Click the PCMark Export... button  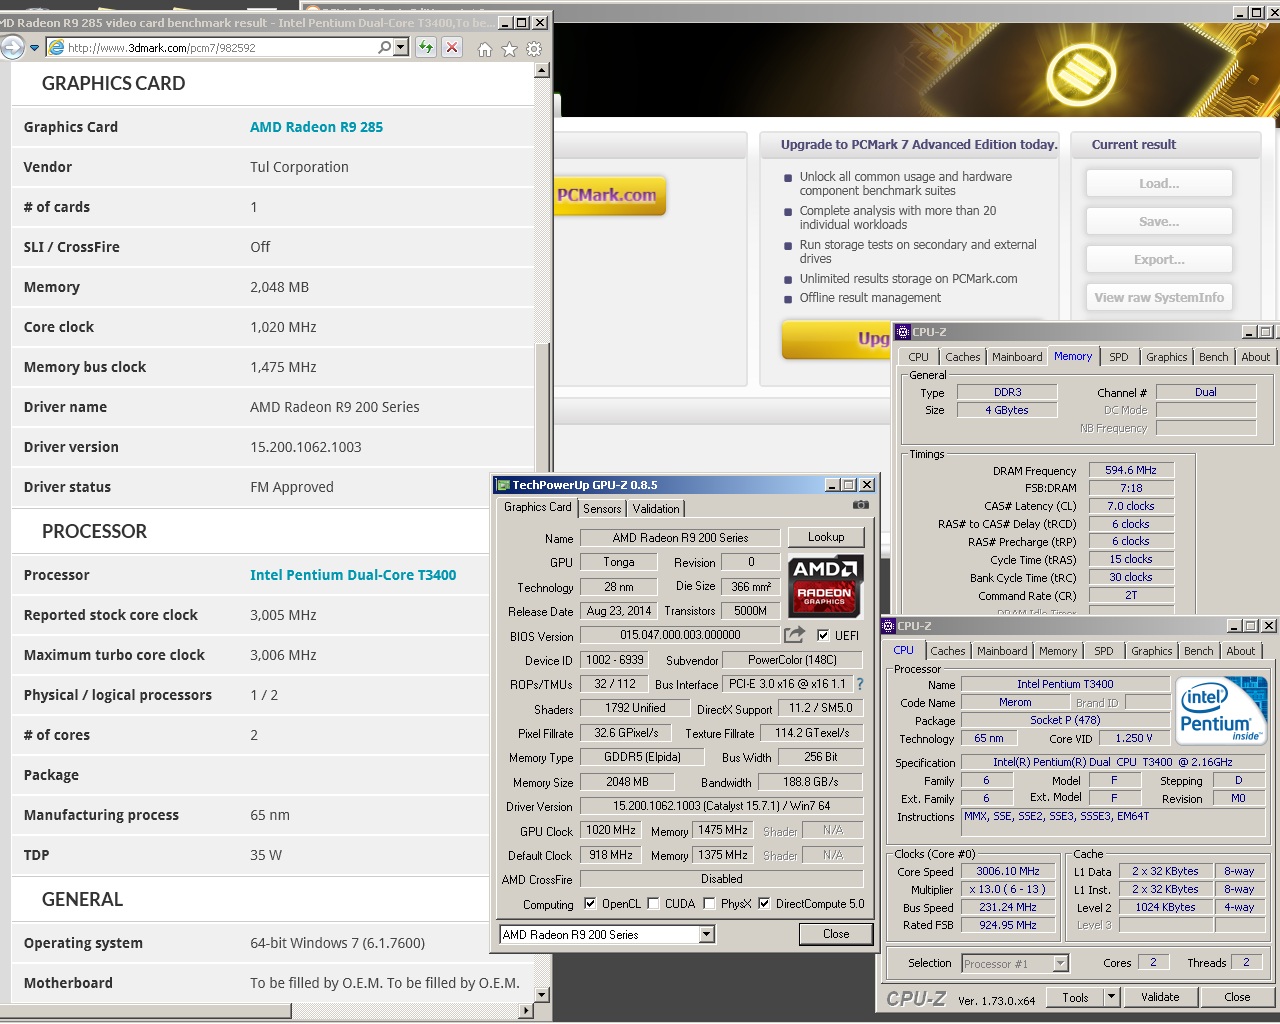coord(1159,260)
